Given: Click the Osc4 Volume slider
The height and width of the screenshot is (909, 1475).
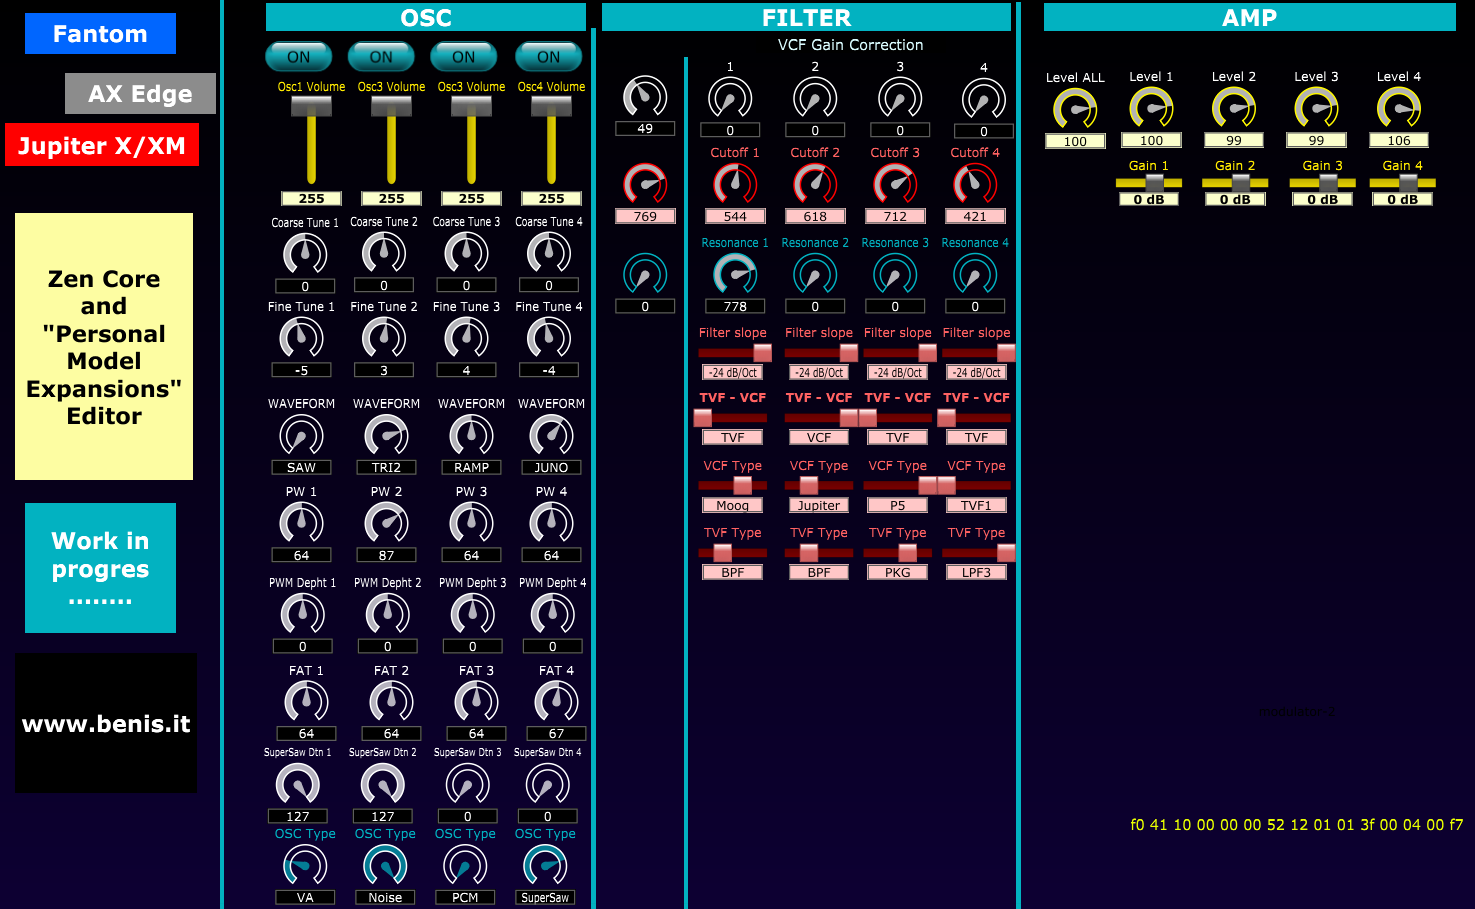Looking at the screenshot, I should [551, 140].
